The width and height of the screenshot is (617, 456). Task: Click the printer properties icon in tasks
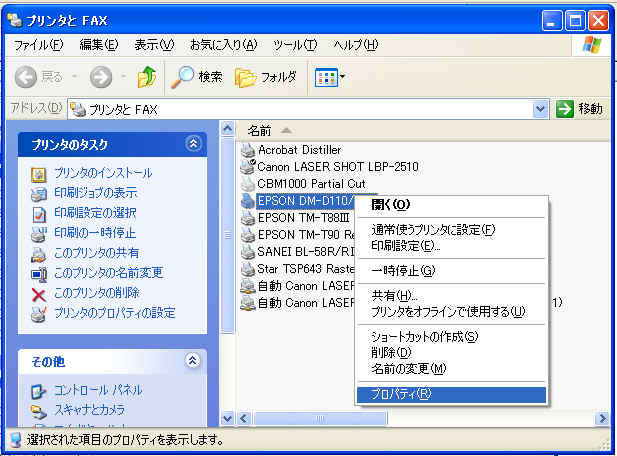tap(39, 314)
